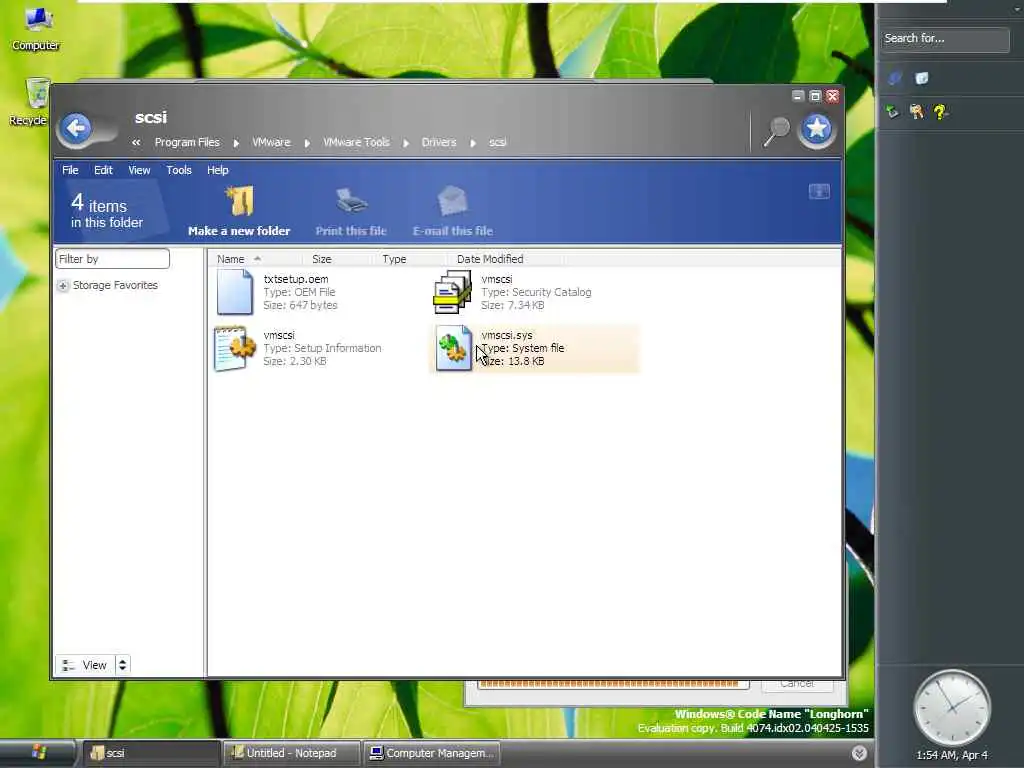This screenshot has width=1024, height=768.
Task: Expand the Storage Favorites tree node
Action: (63, 285)
